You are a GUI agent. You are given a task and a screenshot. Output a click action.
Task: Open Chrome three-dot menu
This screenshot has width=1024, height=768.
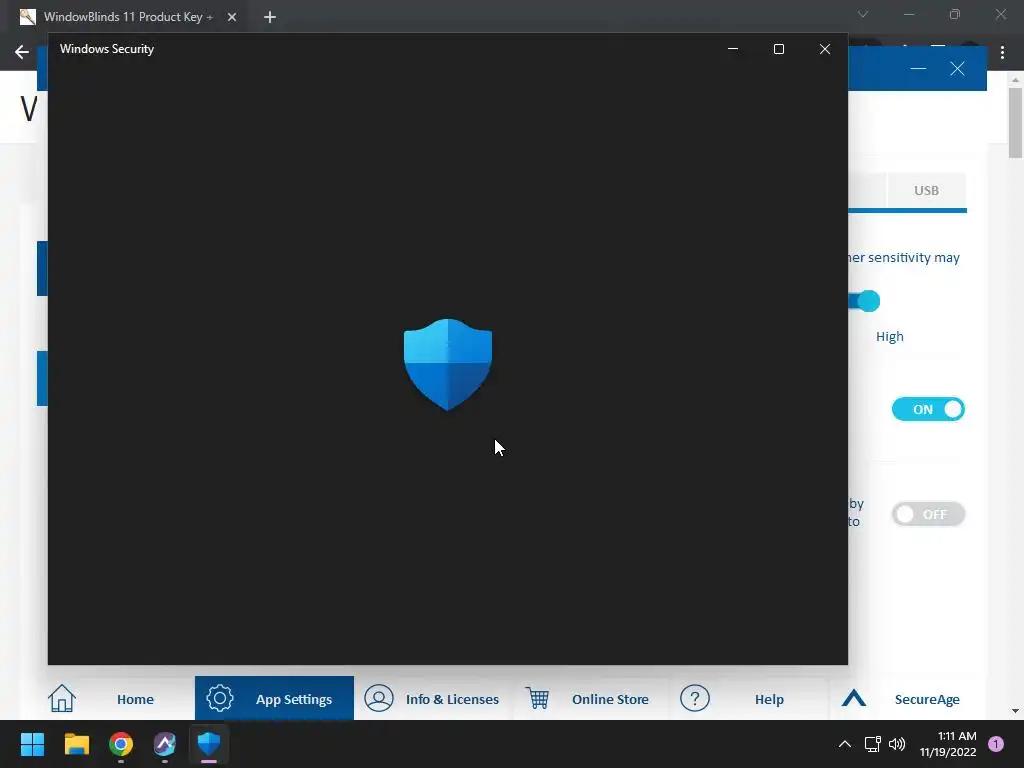[1002, 53]
